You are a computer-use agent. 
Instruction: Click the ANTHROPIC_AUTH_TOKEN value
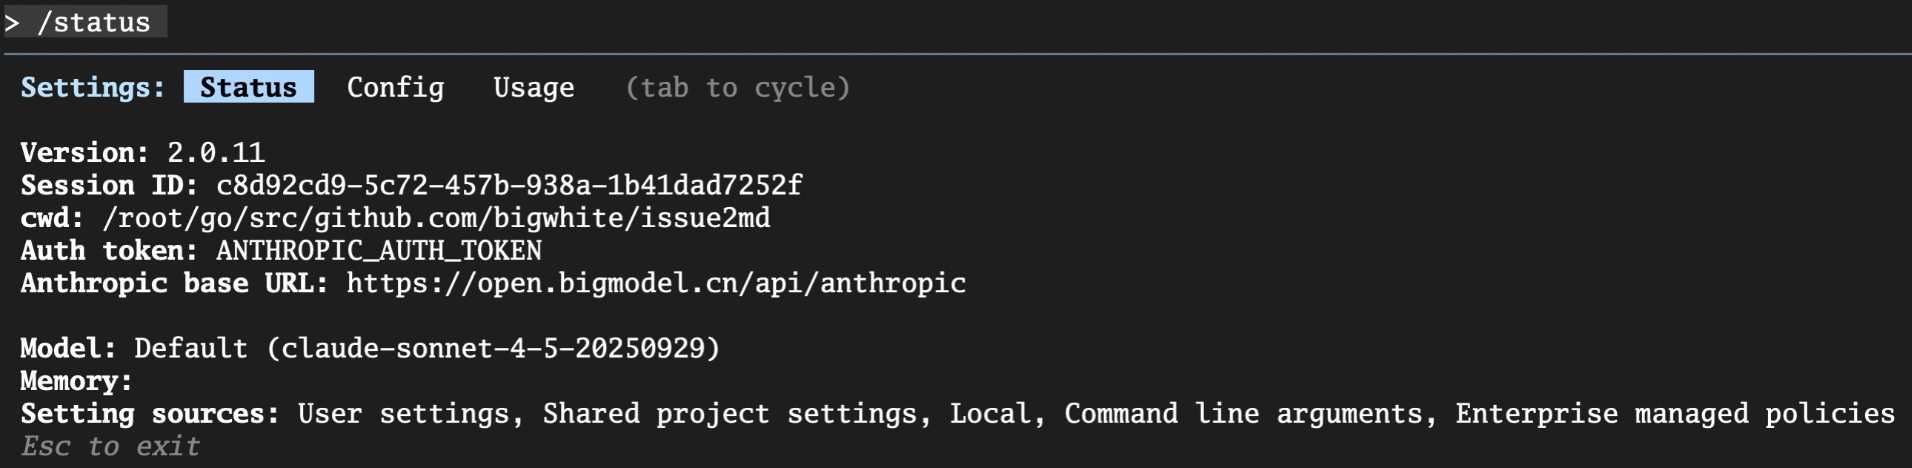[x=379, y=250]
